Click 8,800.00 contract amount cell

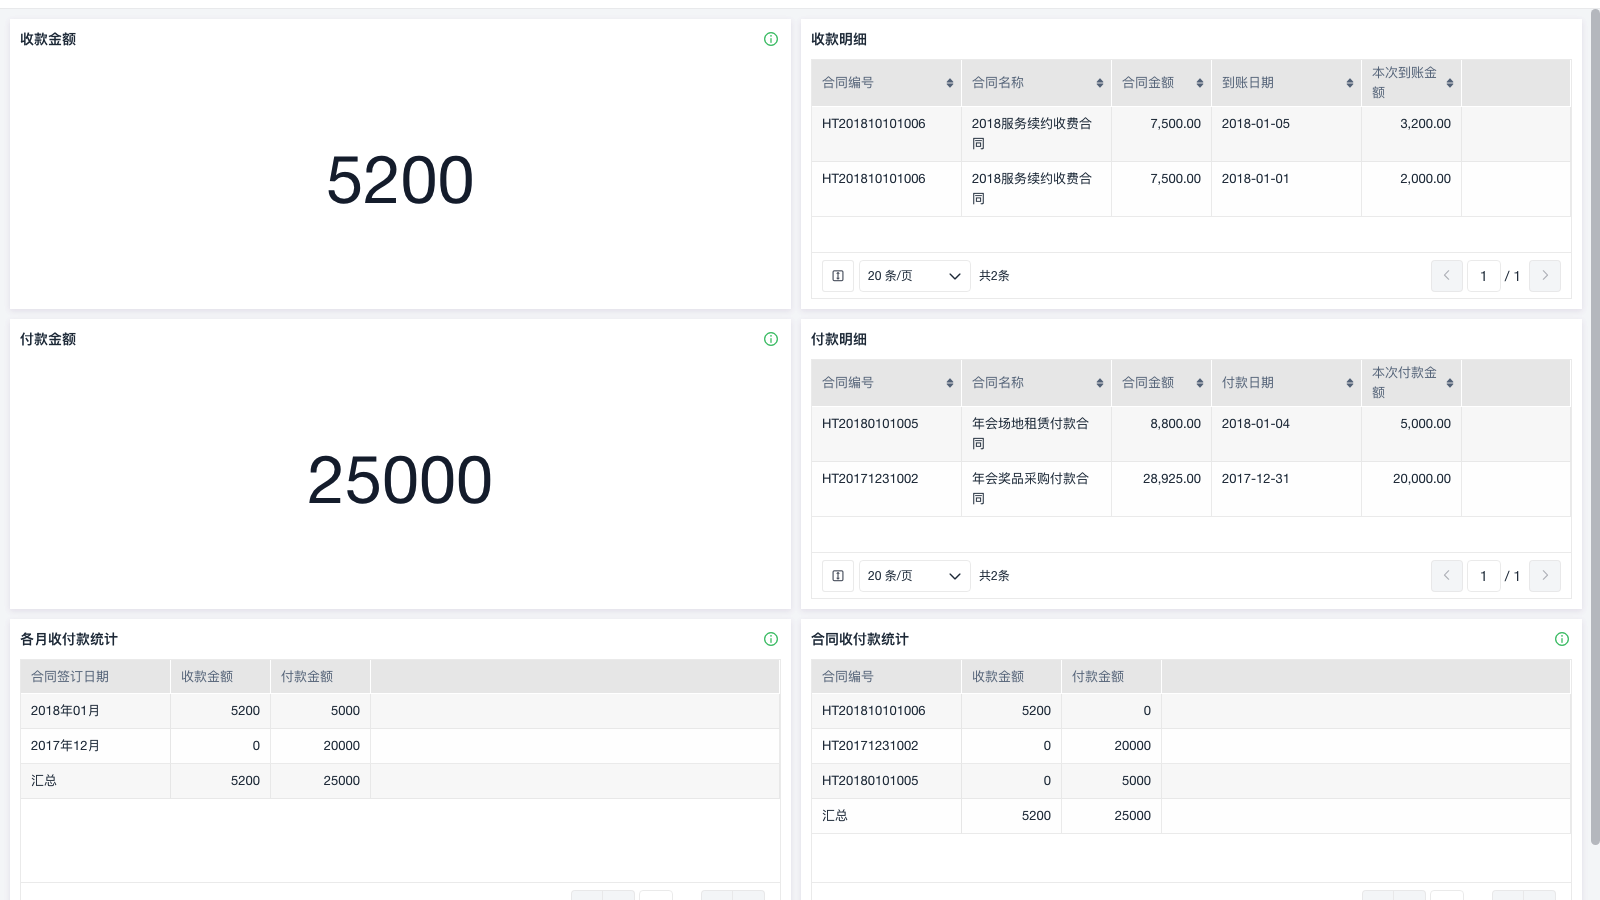click(1161, 434)
